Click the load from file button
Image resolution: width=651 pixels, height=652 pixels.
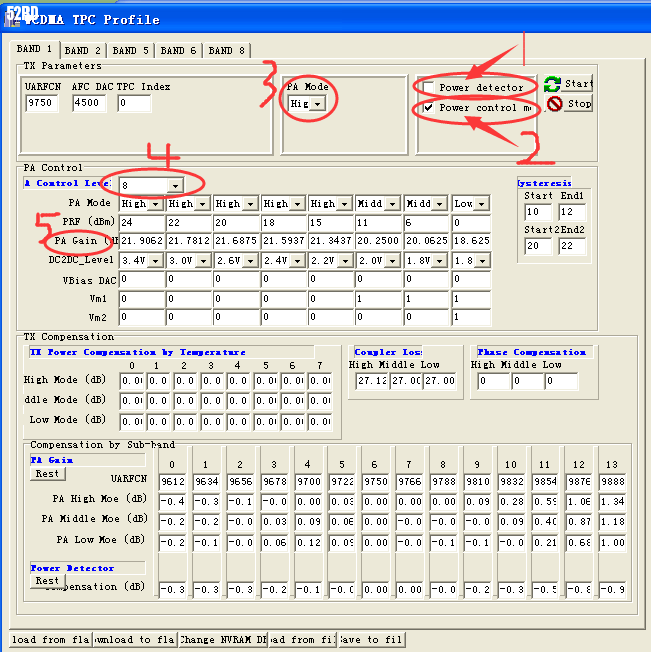click(303, 640)
